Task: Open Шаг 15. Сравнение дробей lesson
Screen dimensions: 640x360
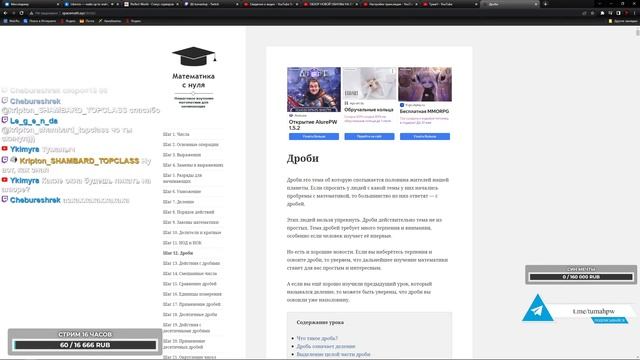Action: click(x=189, y=284)
